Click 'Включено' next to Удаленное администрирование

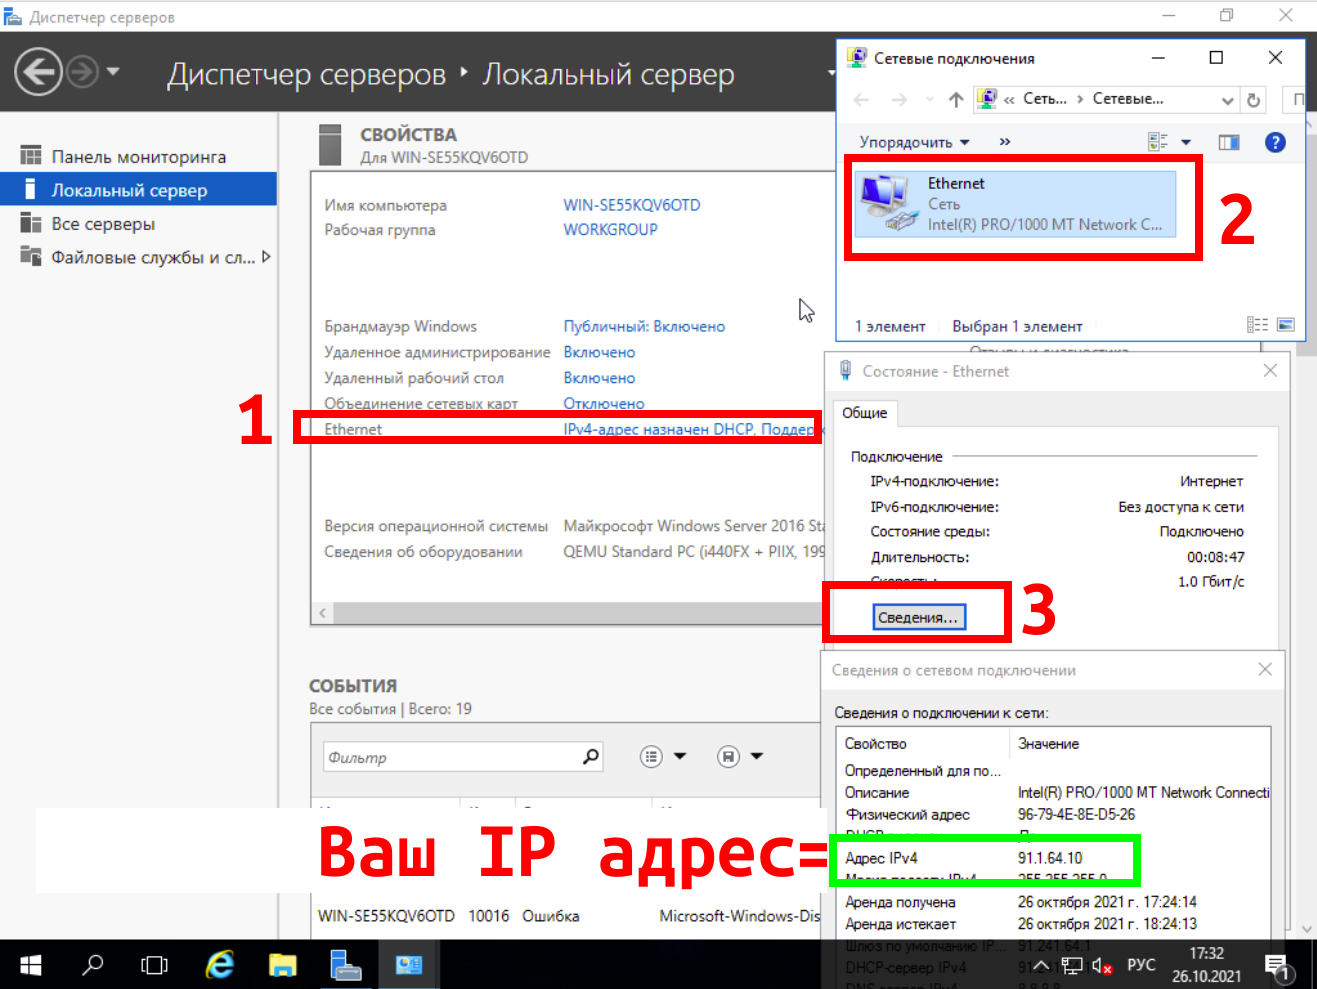pos(599,352)
